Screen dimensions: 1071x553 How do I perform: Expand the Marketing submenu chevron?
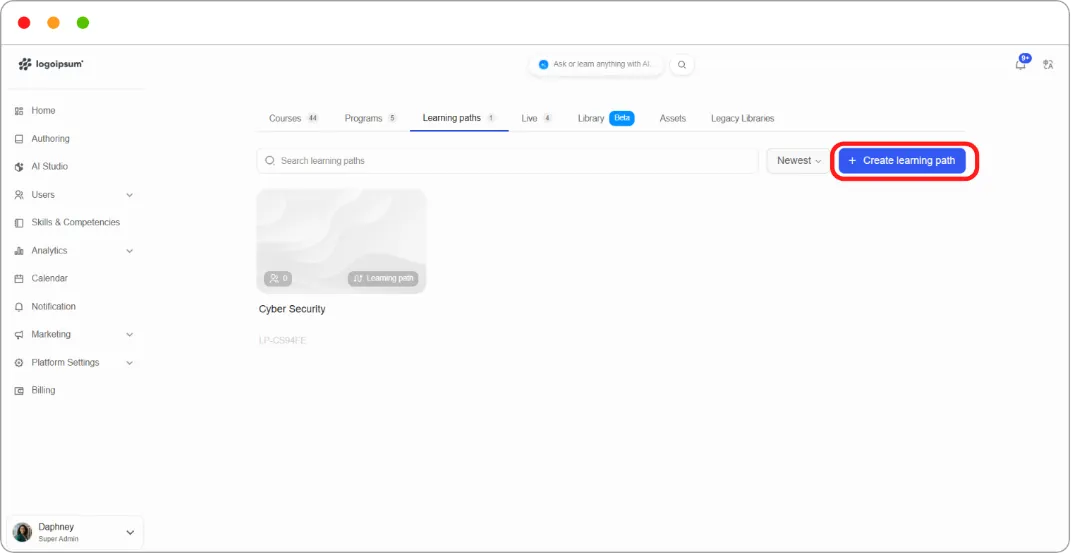(129, 335)
